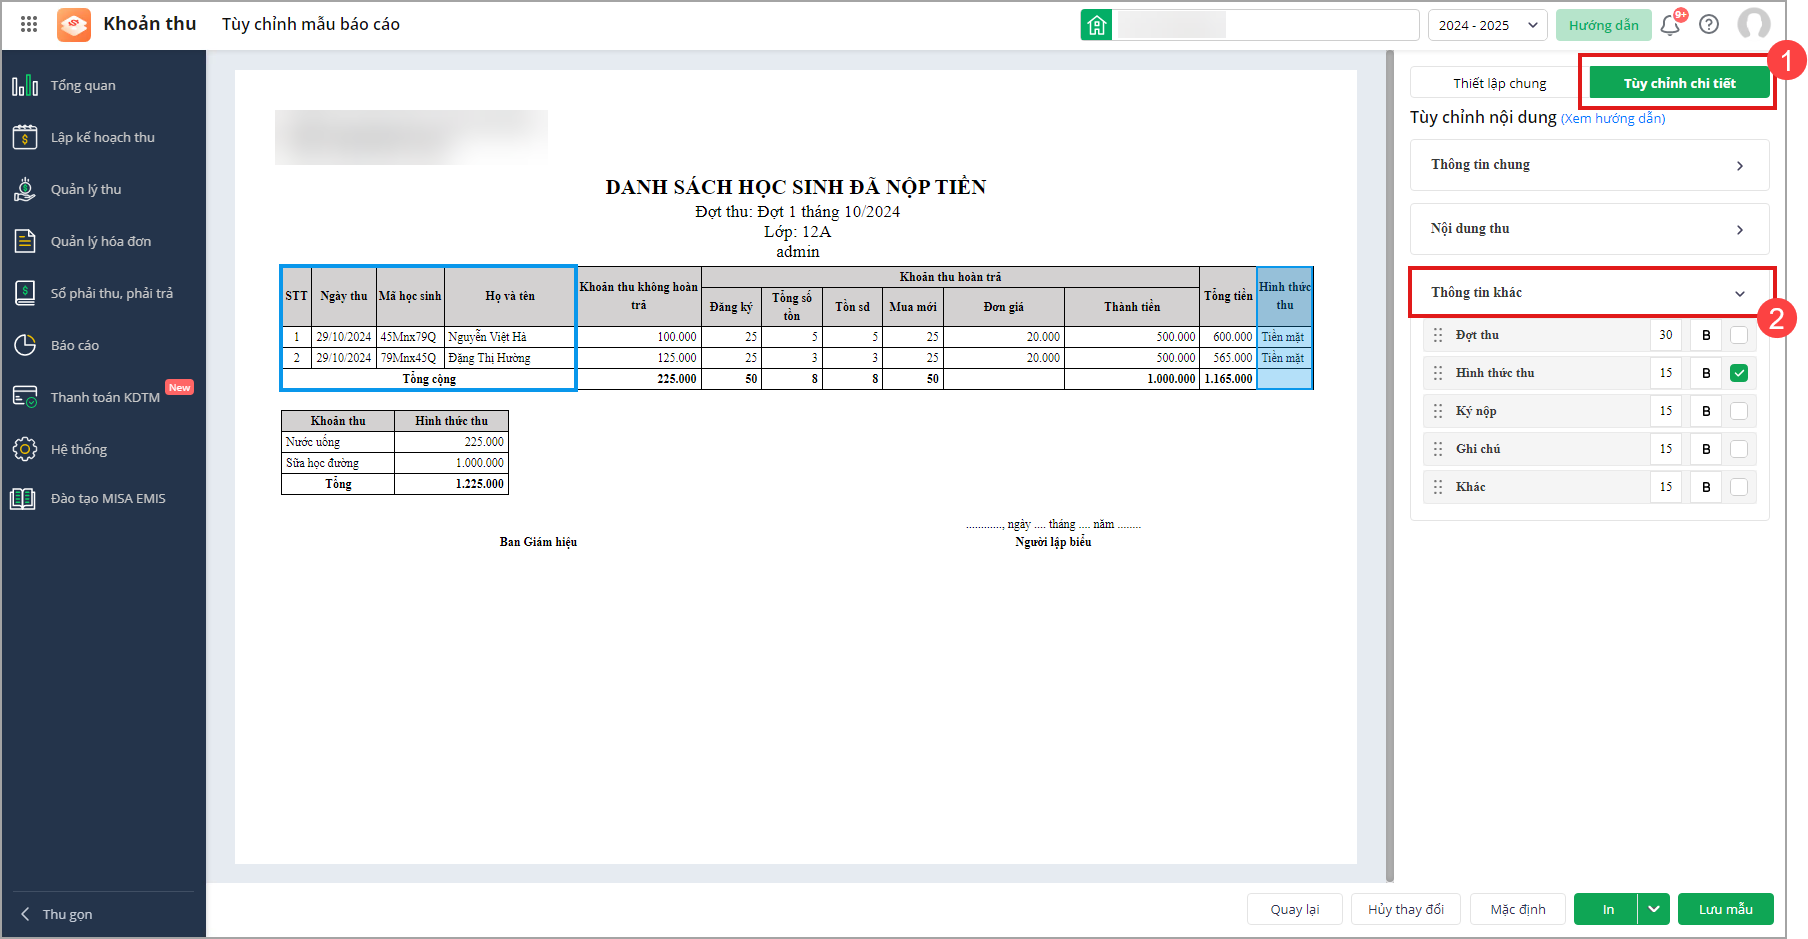Open Lập kế hoạch thu menu item

pyautogui.click(x=104, y=137)
